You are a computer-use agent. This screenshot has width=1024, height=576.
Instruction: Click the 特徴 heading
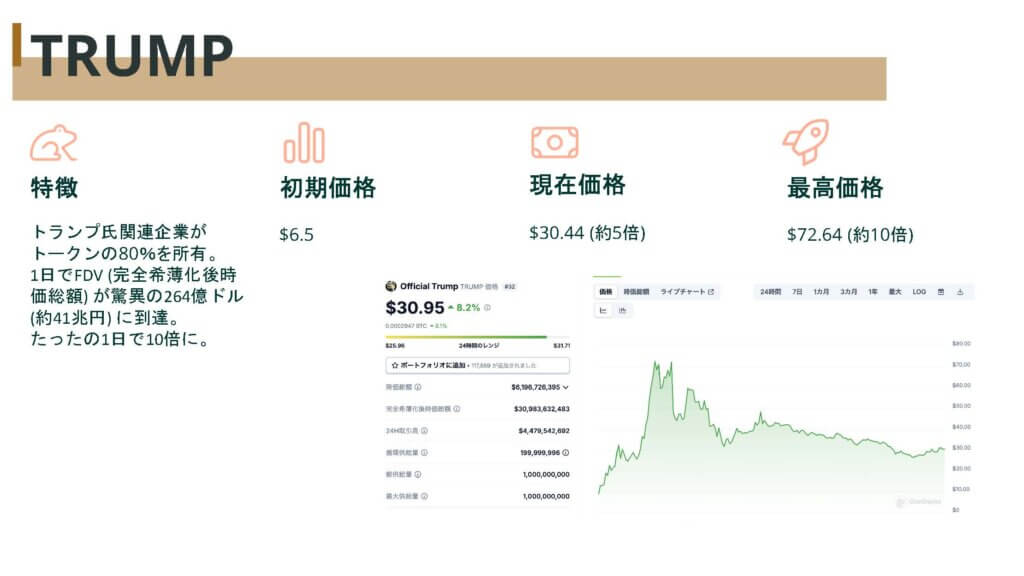[x=54, y=188]
